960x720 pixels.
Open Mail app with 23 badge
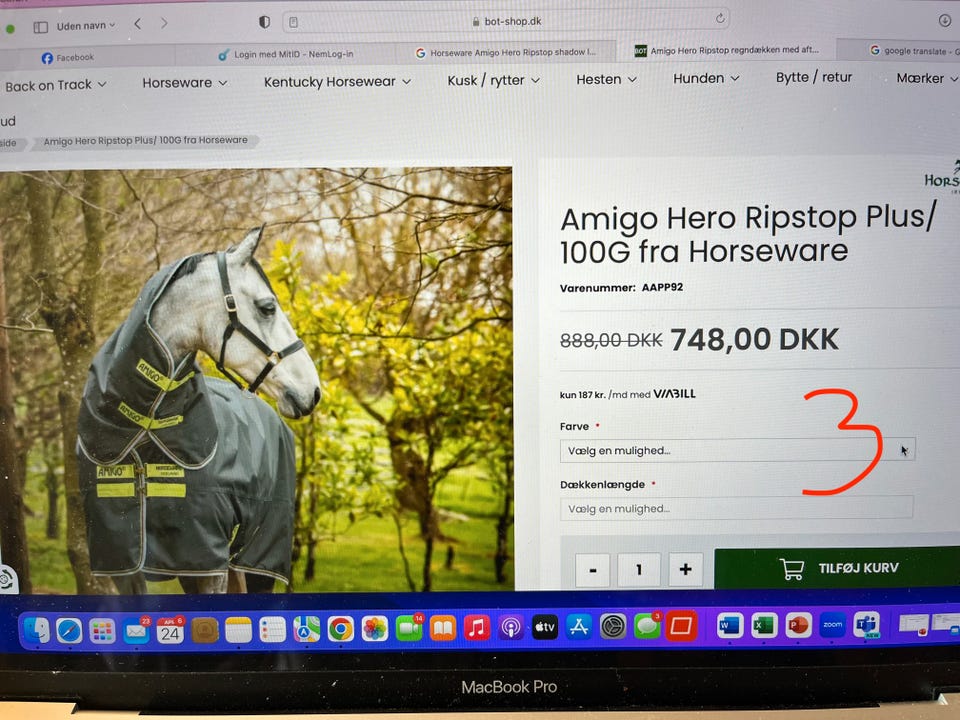136,630
